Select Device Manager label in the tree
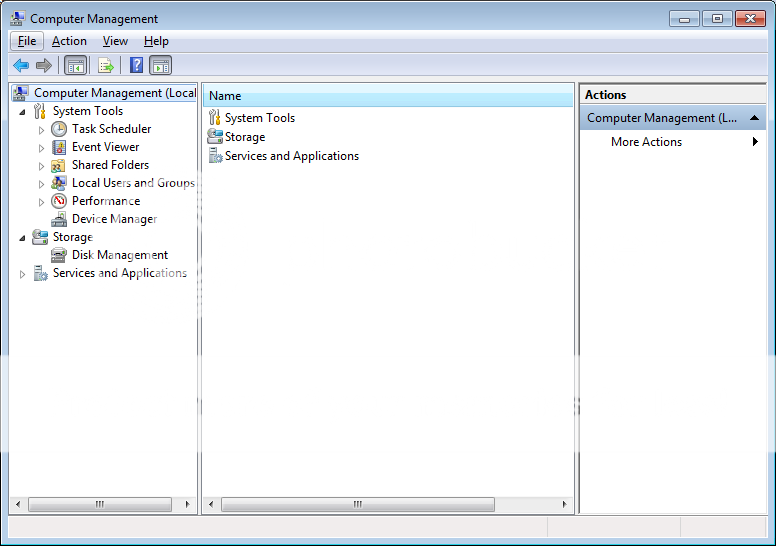 [114, 219]
